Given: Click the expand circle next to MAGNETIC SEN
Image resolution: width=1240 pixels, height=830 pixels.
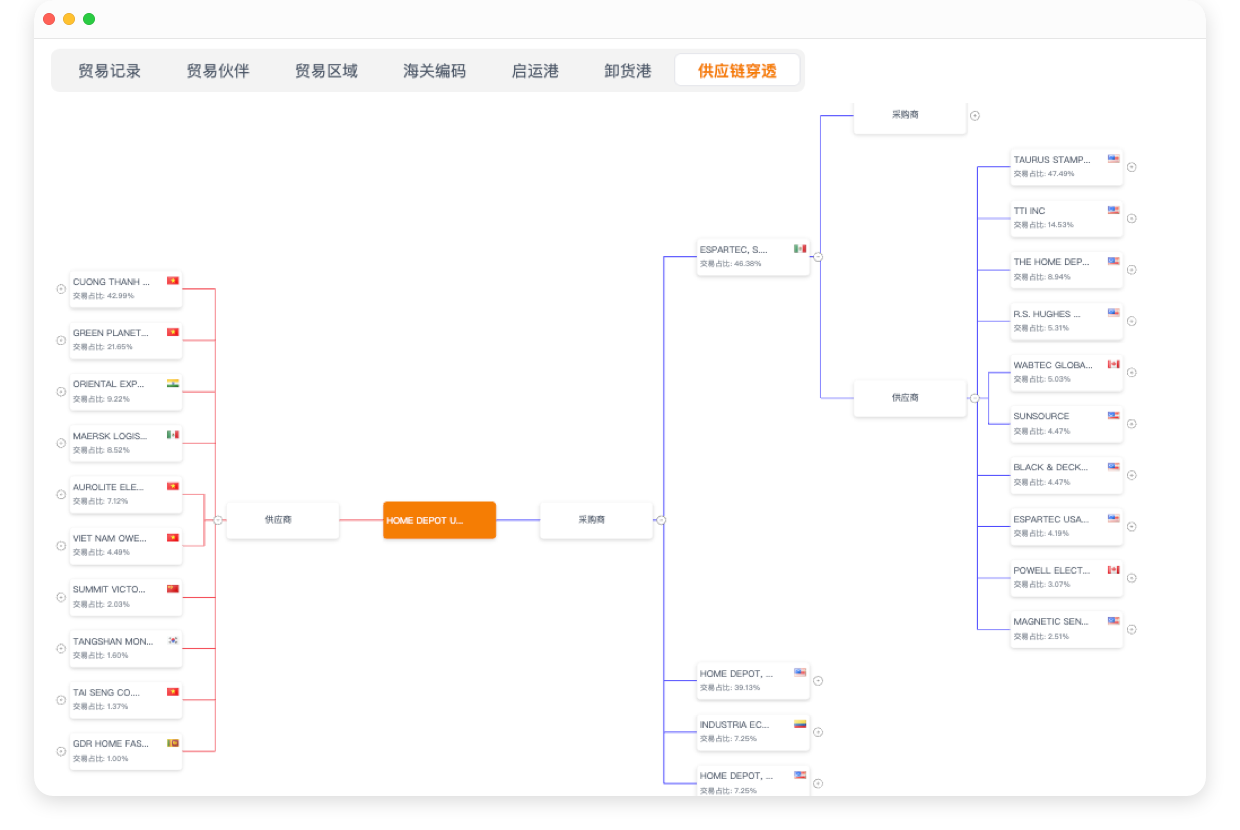Looking at the screenshot, I should [1131, 629].
